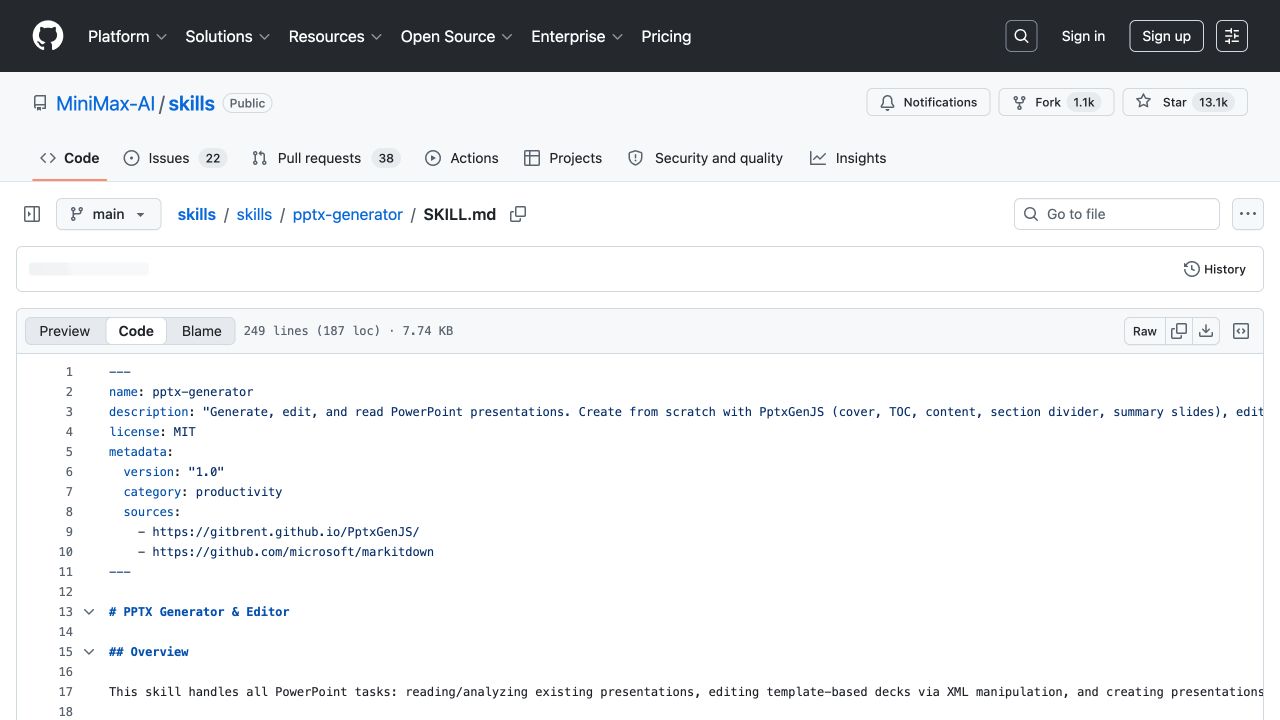The image size is (1280, 720).
Task: Switch to the Preview view
Action: (x=65, y=331)
